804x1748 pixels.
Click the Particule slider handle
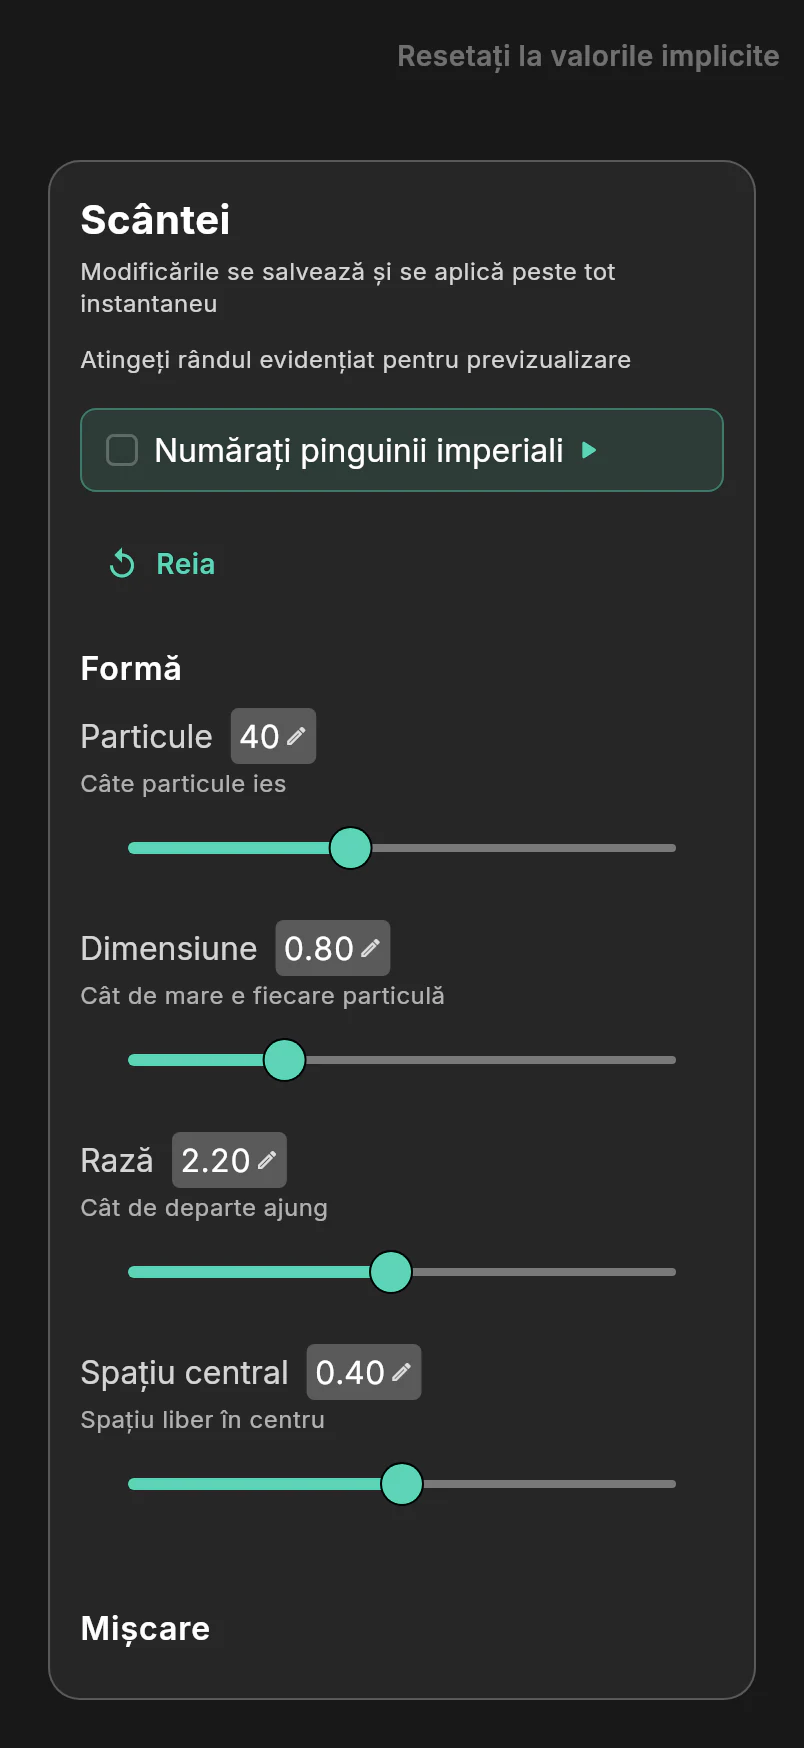click(x=350, y=848)
